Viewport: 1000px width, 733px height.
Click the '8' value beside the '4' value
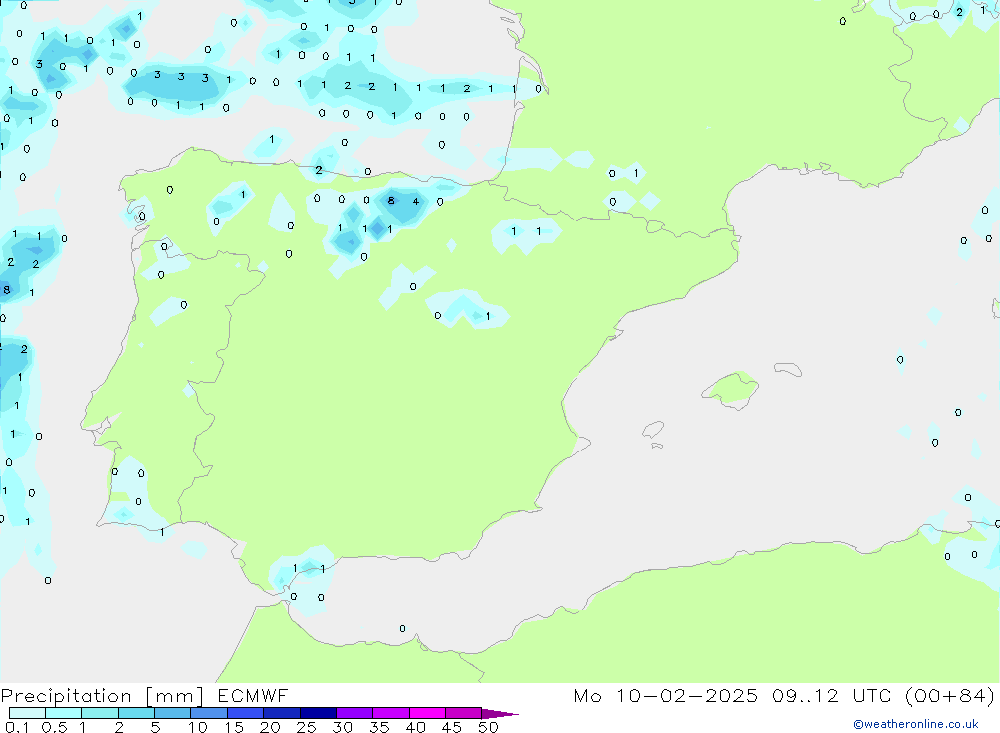pyautogui.click(x=391, y=201)
